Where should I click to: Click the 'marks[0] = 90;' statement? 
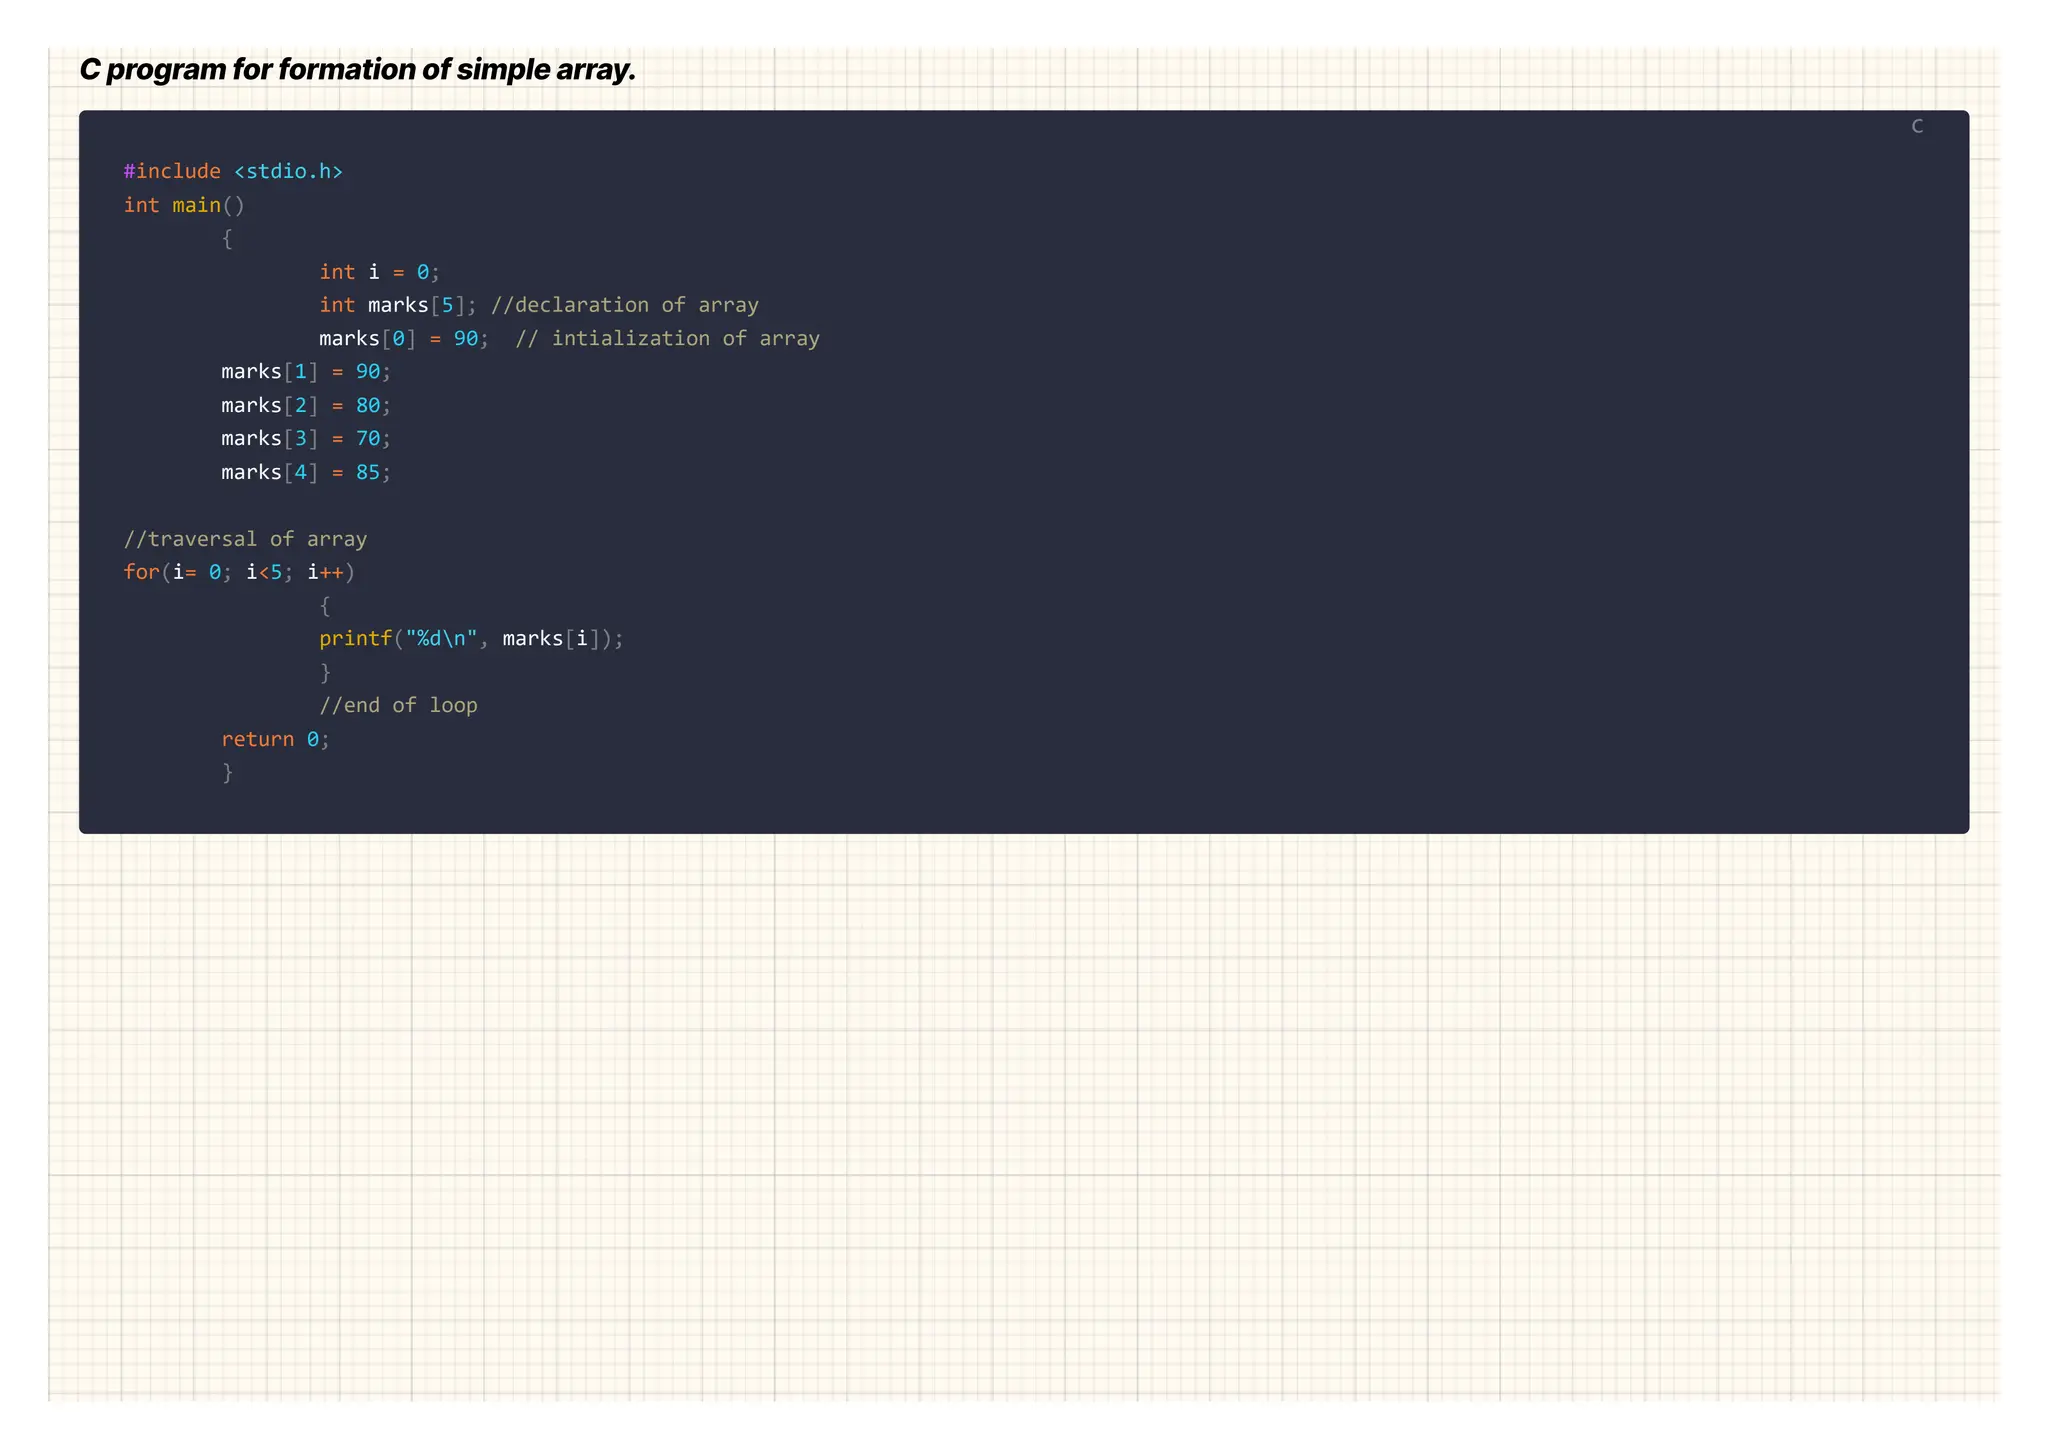[x=404, y=339]
